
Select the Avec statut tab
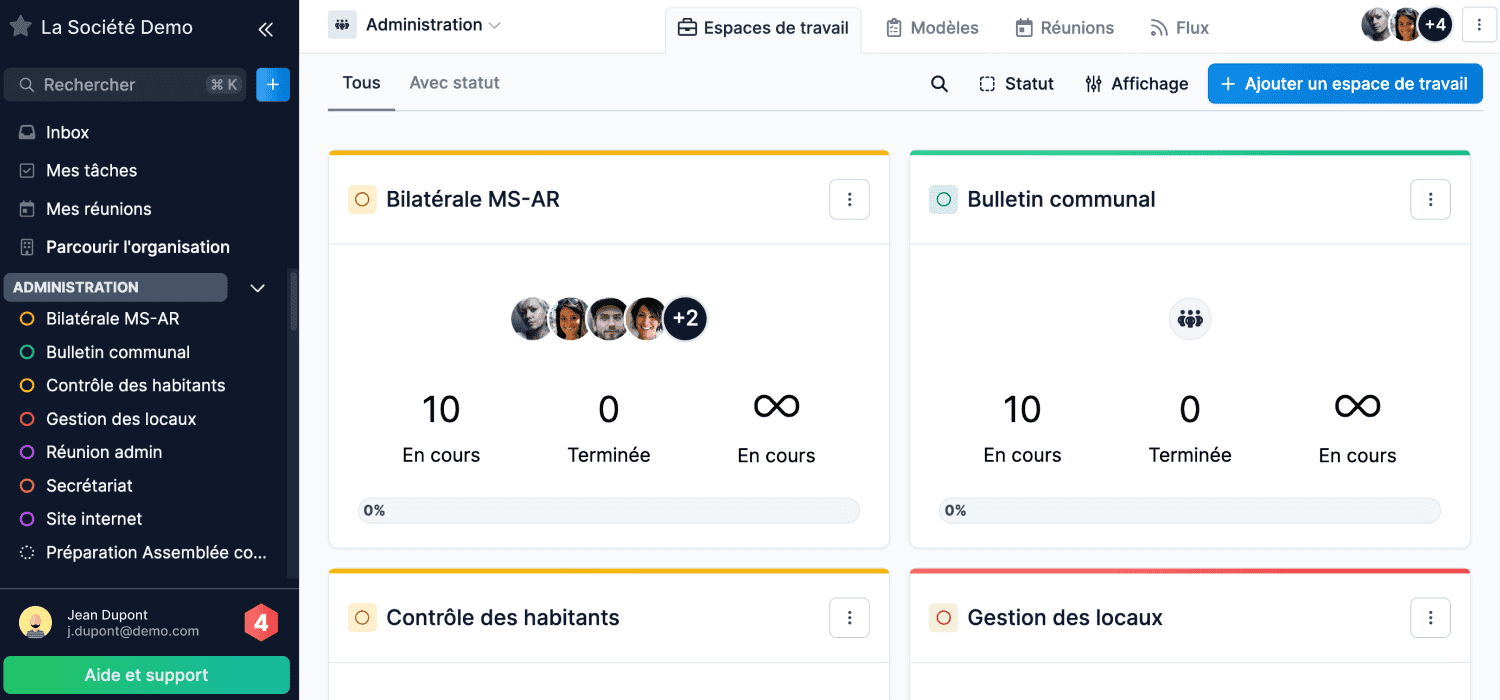[x=454, y=83]
